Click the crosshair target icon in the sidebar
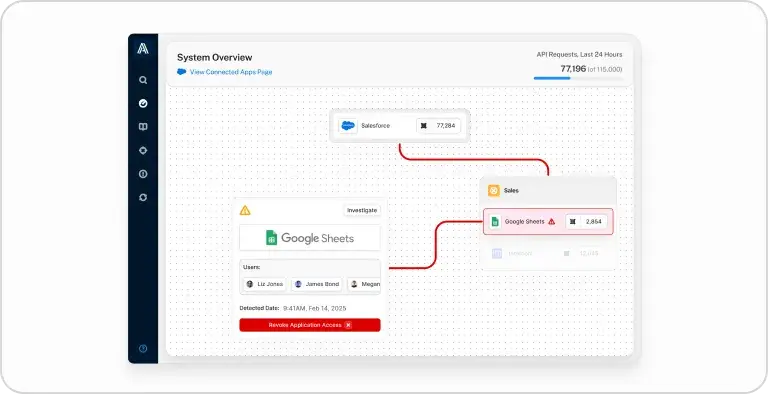768x394 pixels. (x=143, y=150)
